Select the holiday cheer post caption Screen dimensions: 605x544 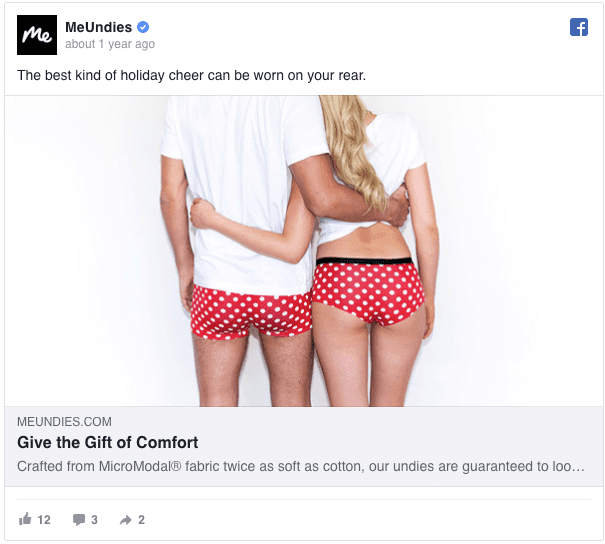click(x=191, y=75)
